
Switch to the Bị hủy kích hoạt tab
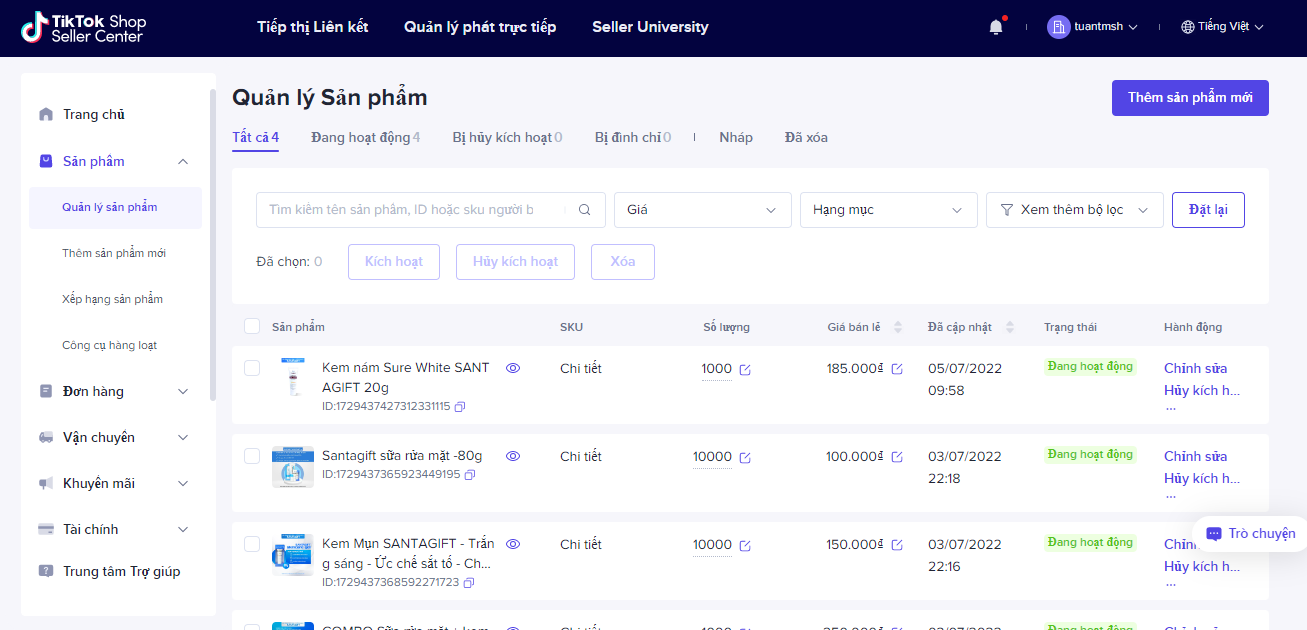(x=507, y=137)
